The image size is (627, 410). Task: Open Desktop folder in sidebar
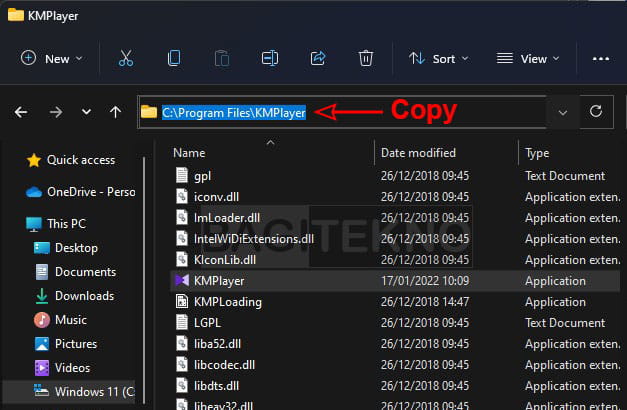point(66,248)
